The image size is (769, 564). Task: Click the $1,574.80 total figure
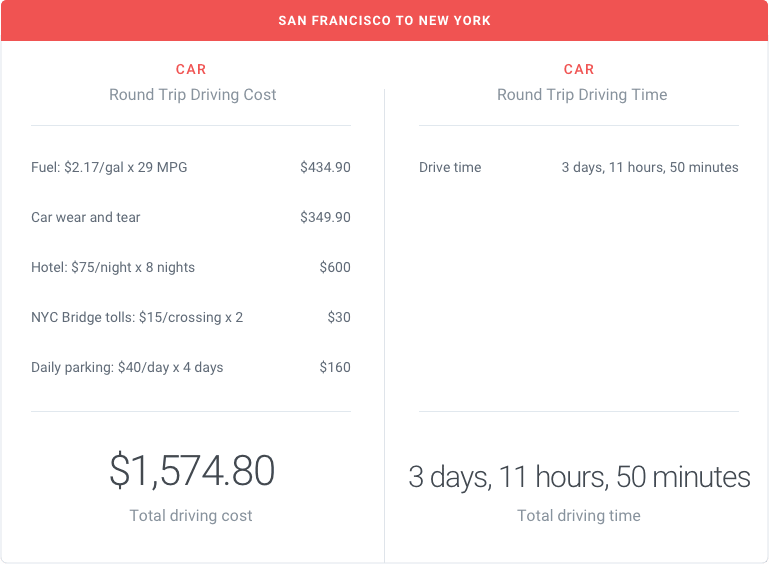click(x=192, y=470)
